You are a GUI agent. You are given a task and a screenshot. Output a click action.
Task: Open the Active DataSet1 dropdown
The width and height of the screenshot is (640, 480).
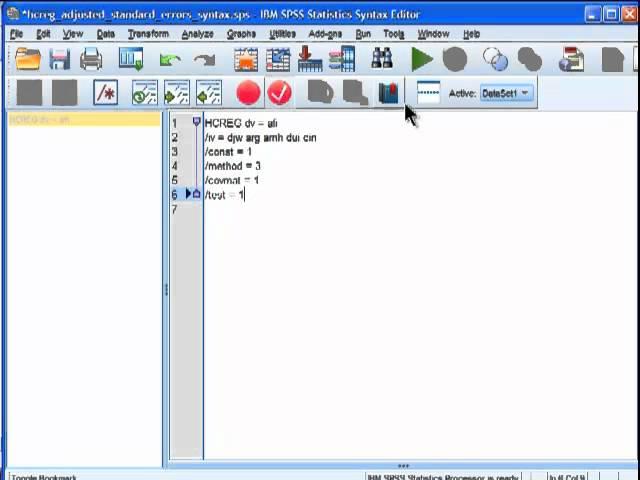[x=506, y=94]
